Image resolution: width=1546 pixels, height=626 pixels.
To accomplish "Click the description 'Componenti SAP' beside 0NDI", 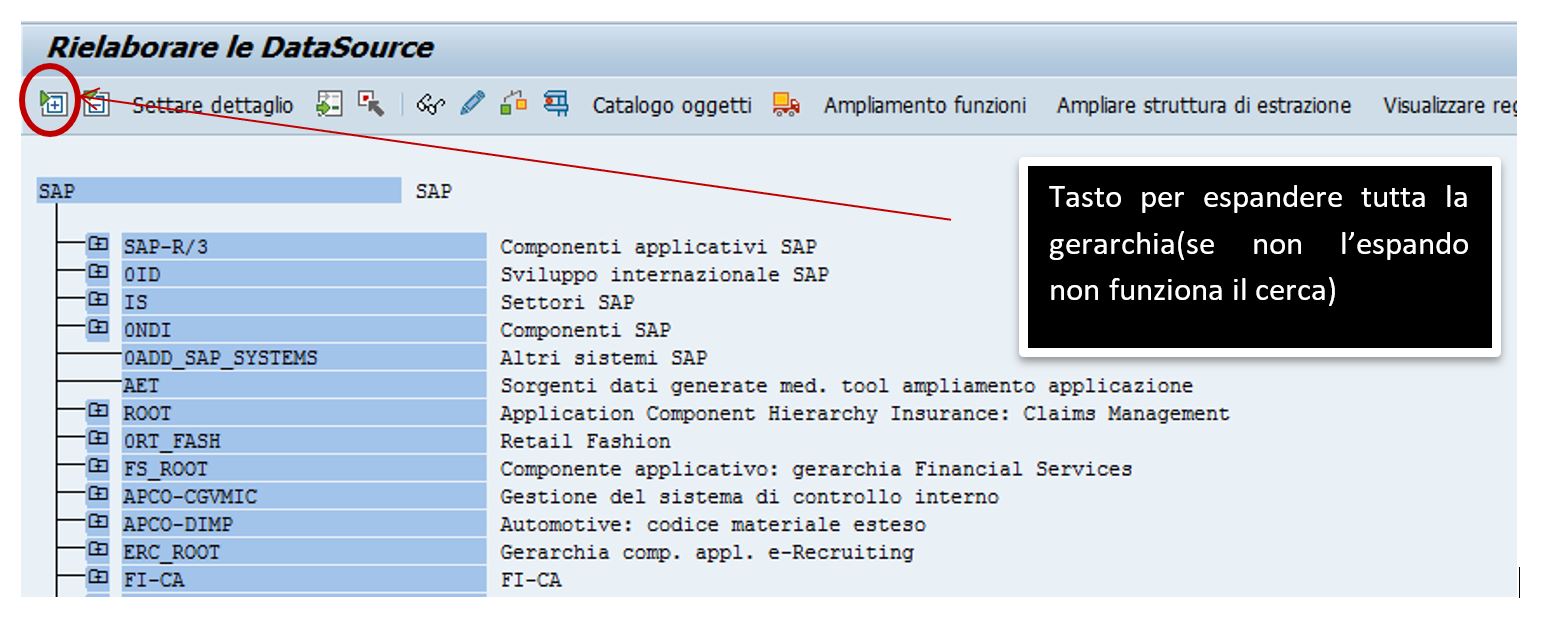I will [585, 331].
